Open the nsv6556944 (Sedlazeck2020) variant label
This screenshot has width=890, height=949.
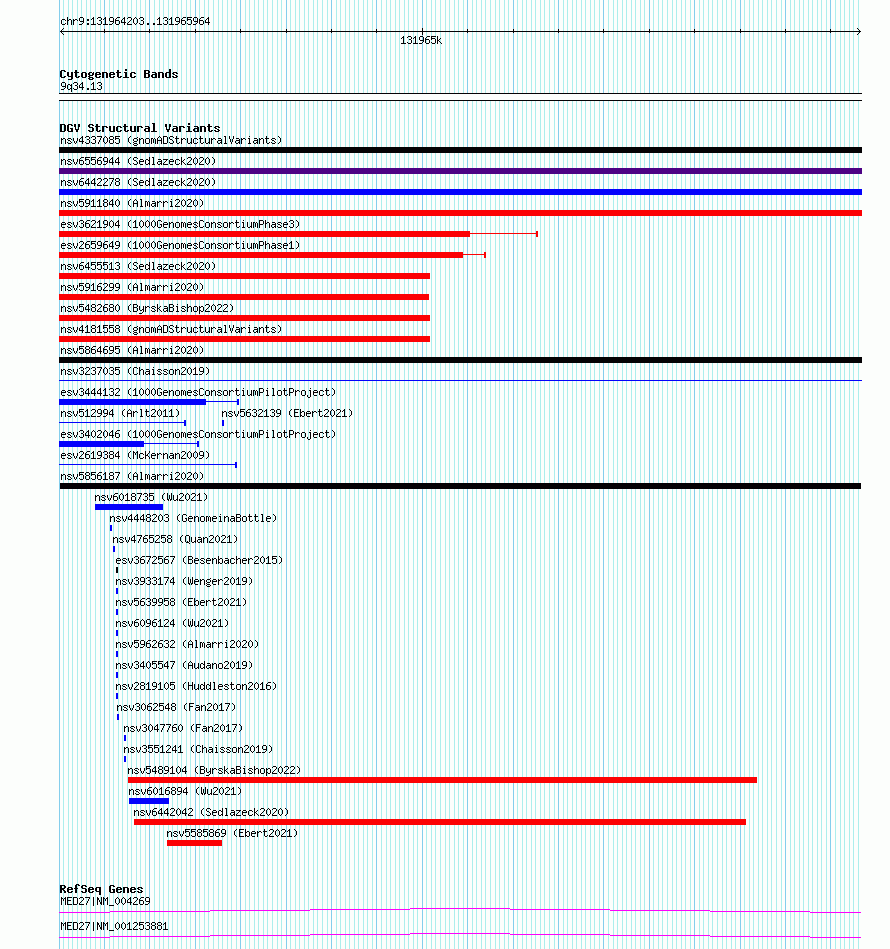[138, 162]
